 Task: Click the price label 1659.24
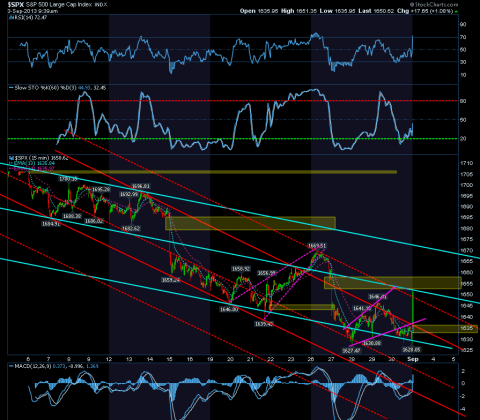click(171, 280)
